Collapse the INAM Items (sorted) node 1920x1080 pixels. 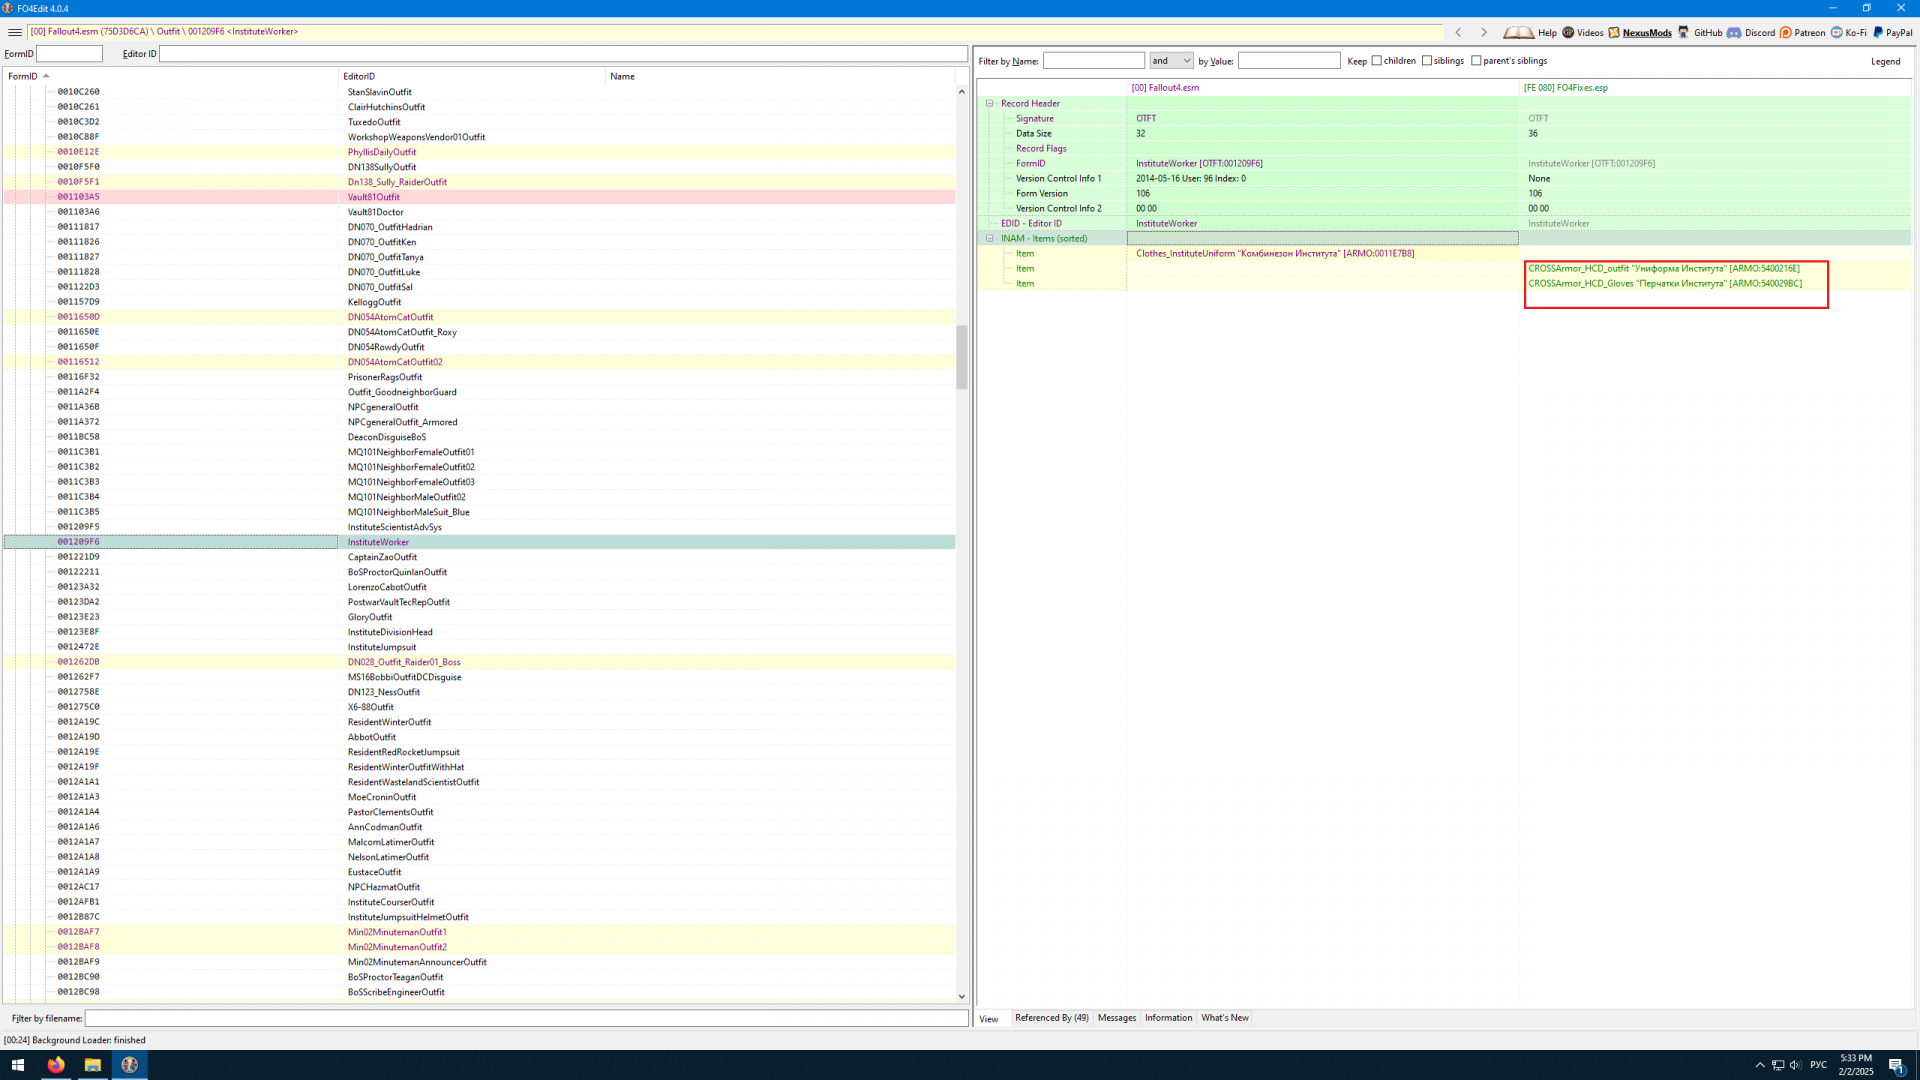tap(990, 238)
